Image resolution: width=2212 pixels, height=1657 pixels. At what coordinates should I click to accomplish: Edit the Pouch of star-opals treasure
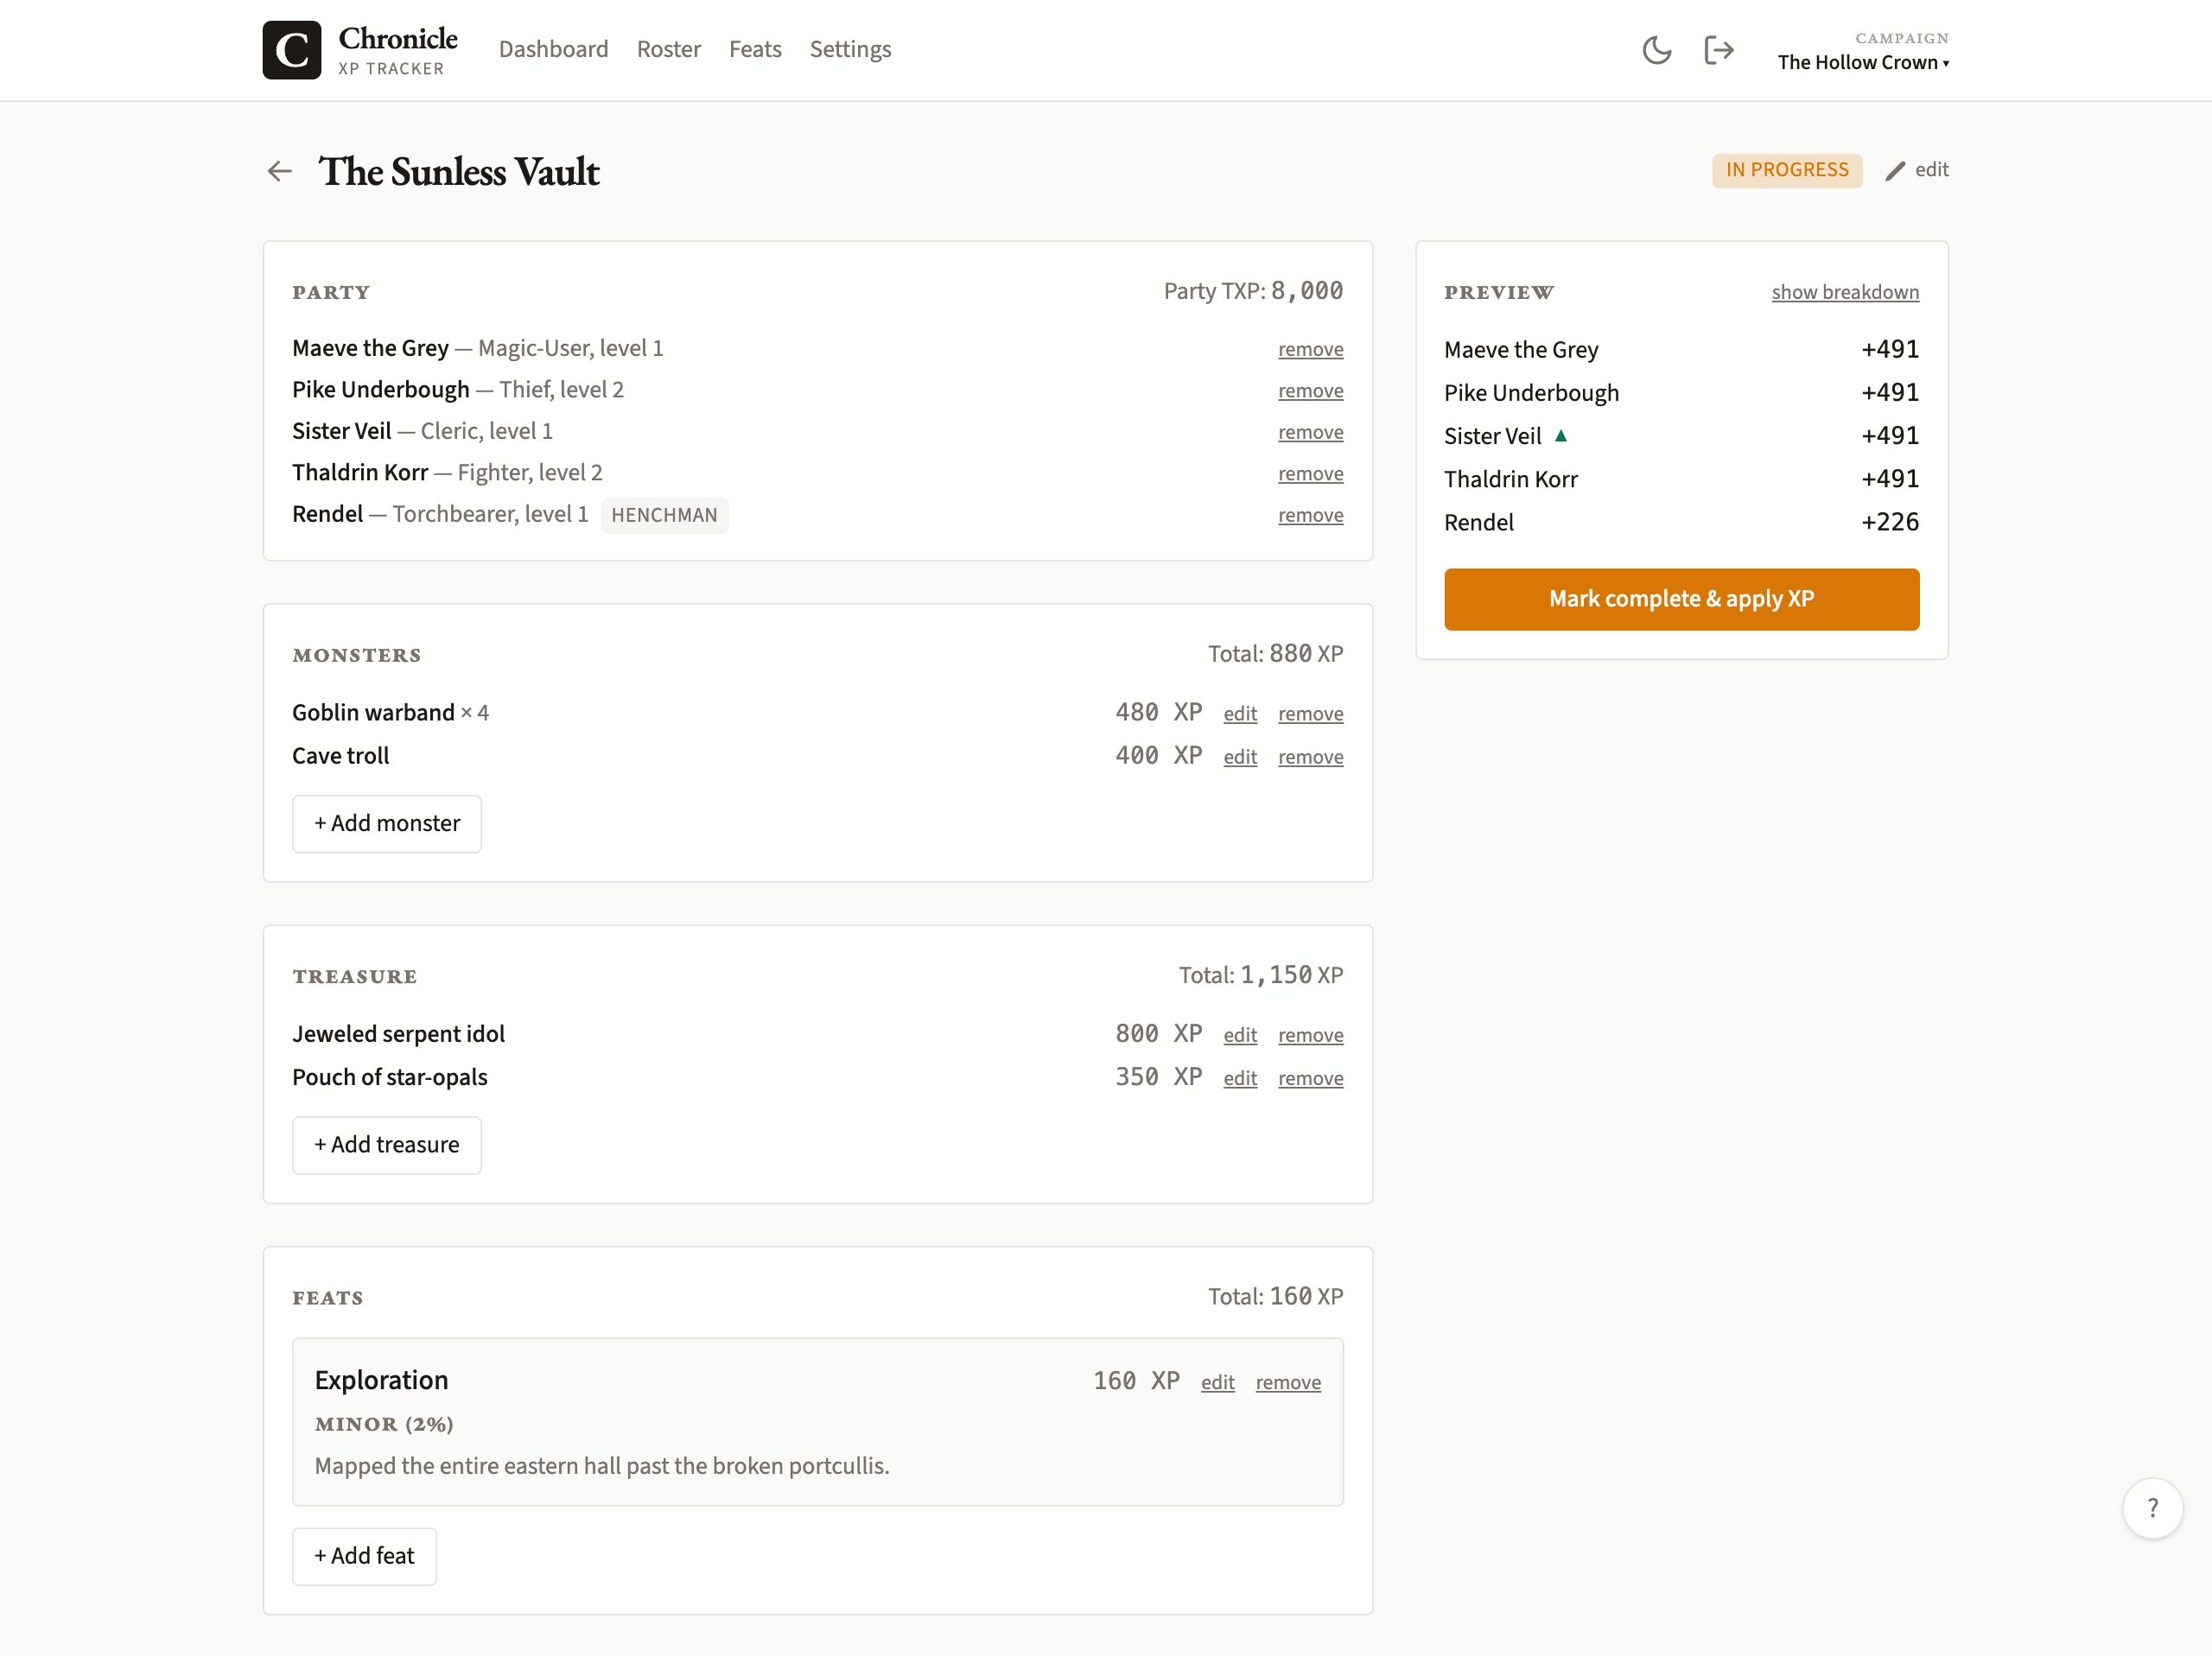pyautogui.click(x=1240, y=1078)
